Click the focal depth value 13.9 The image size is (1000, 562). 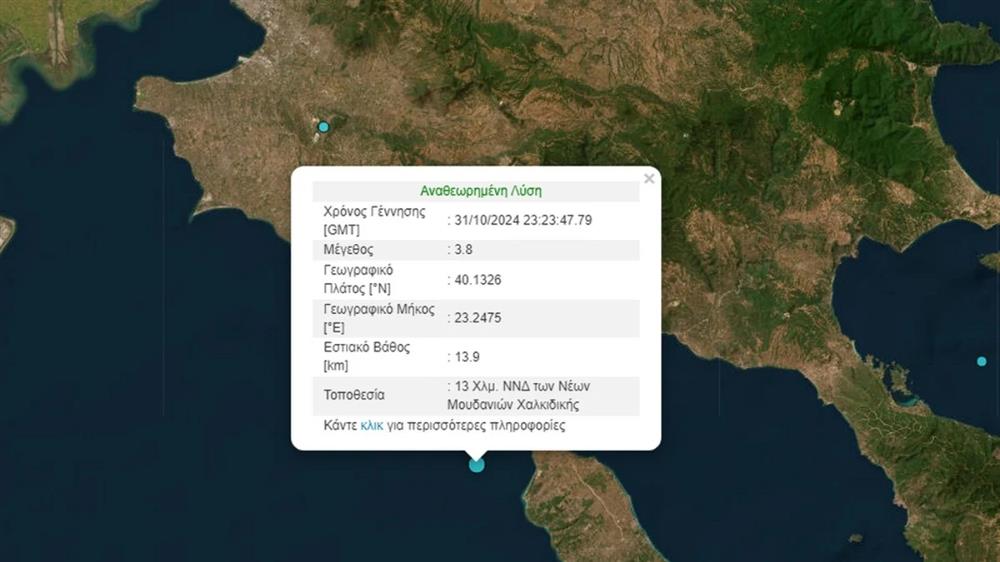click(467, 356)
